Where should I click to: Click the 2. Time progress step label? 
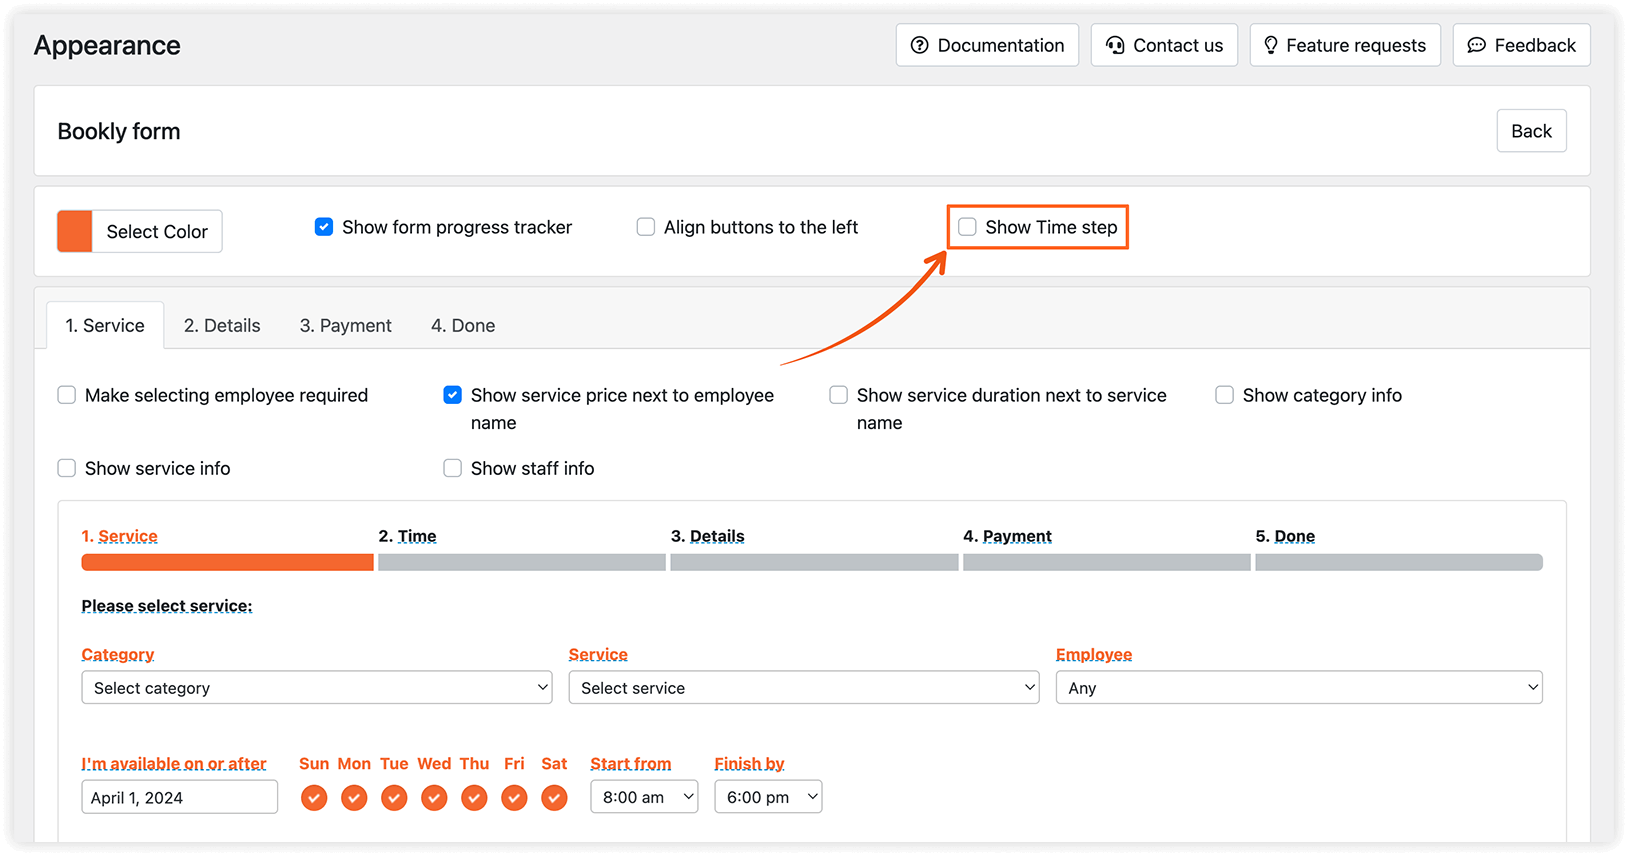coord(407,536)
